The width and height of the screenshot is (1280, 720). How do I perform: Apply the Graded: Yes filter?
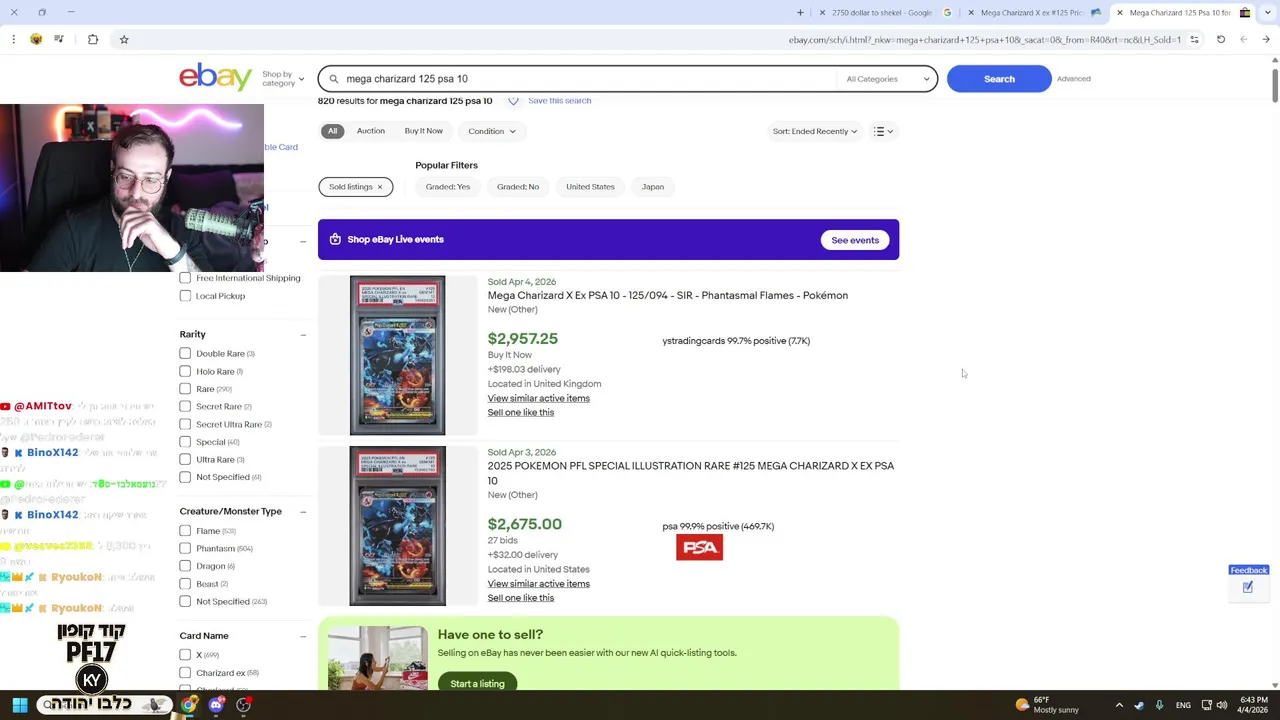[x=448, y=187]
